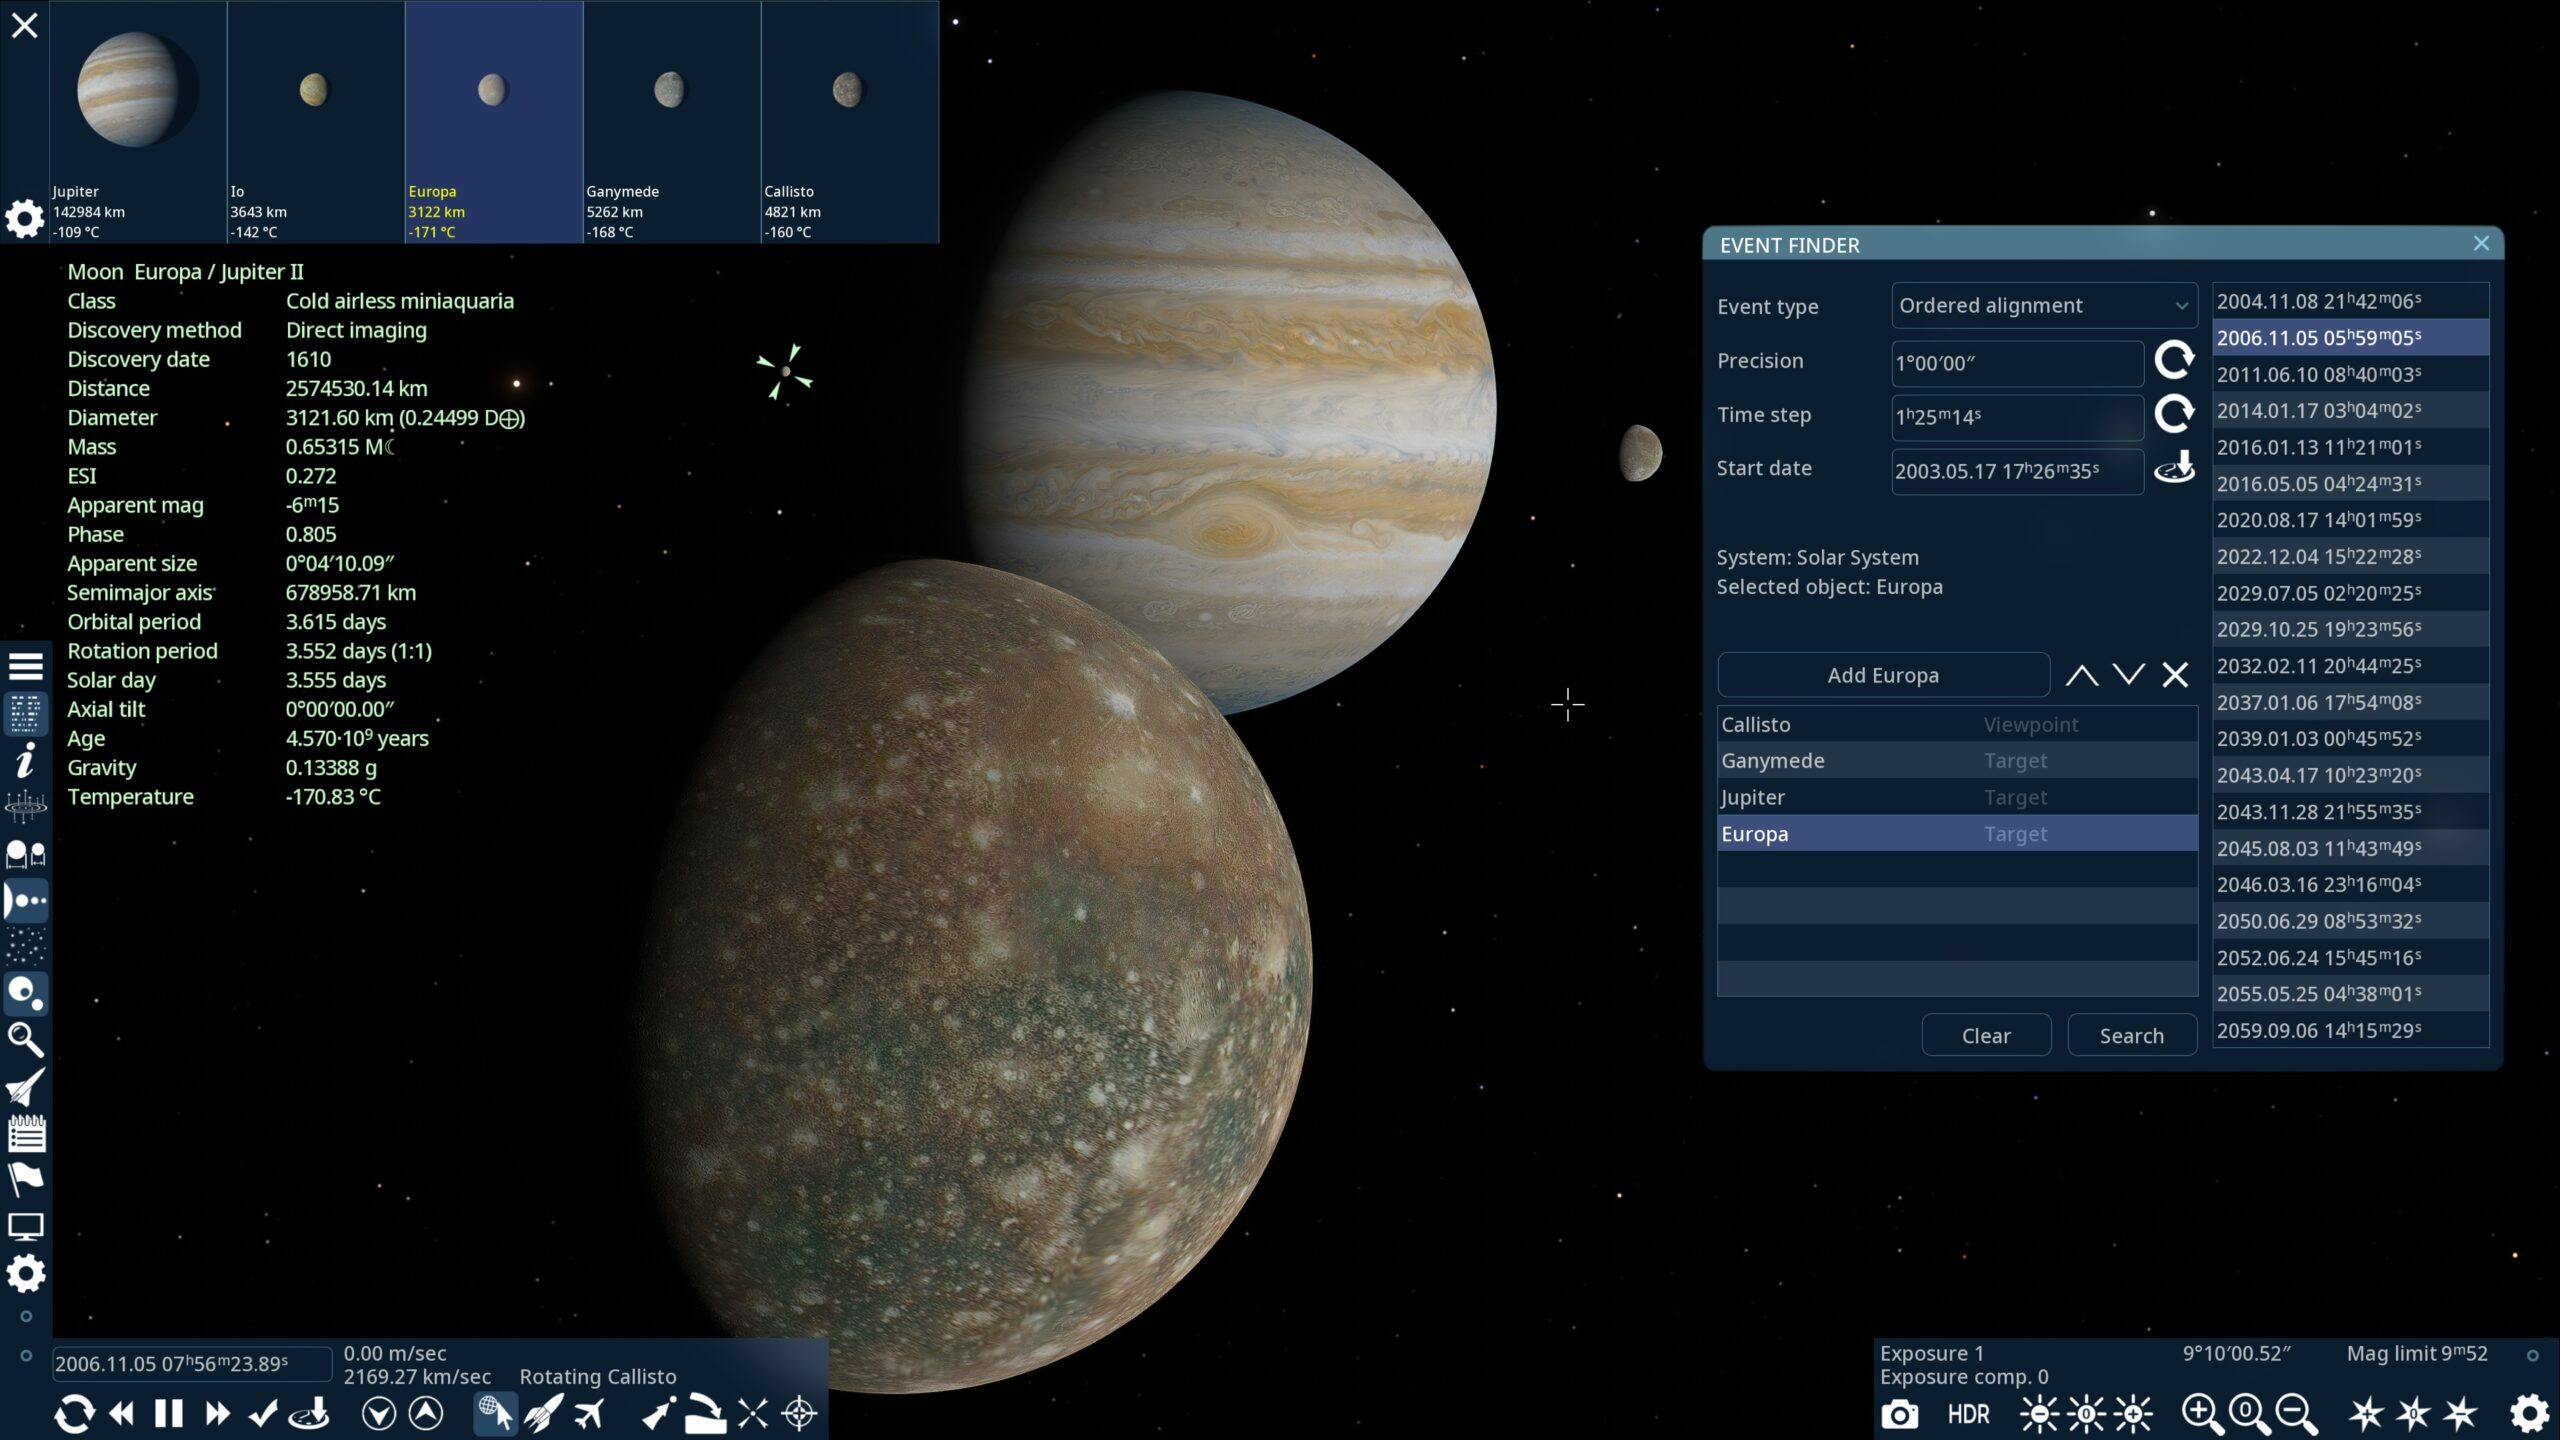Pause the time flow
The height and width of the screenshot is (1440, 2560).
tap(168, 1413)
